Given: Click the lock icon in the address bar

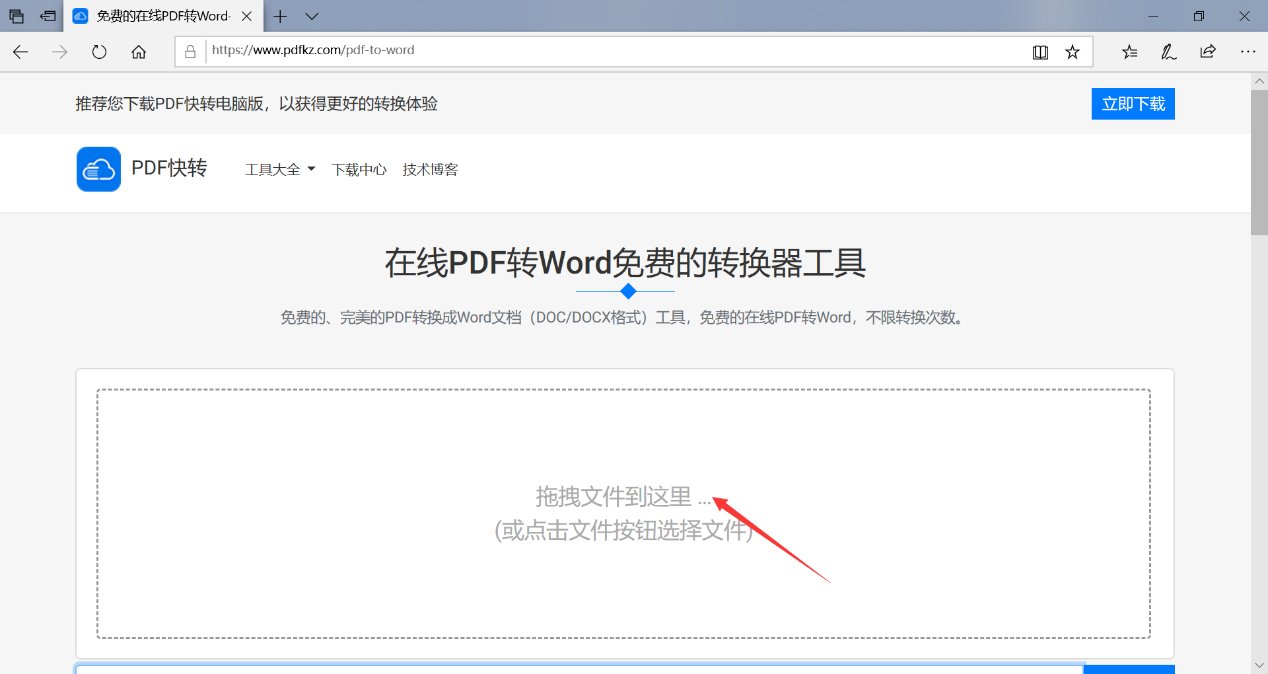Looking at the screenshot, I should click(x=190, y=50).
